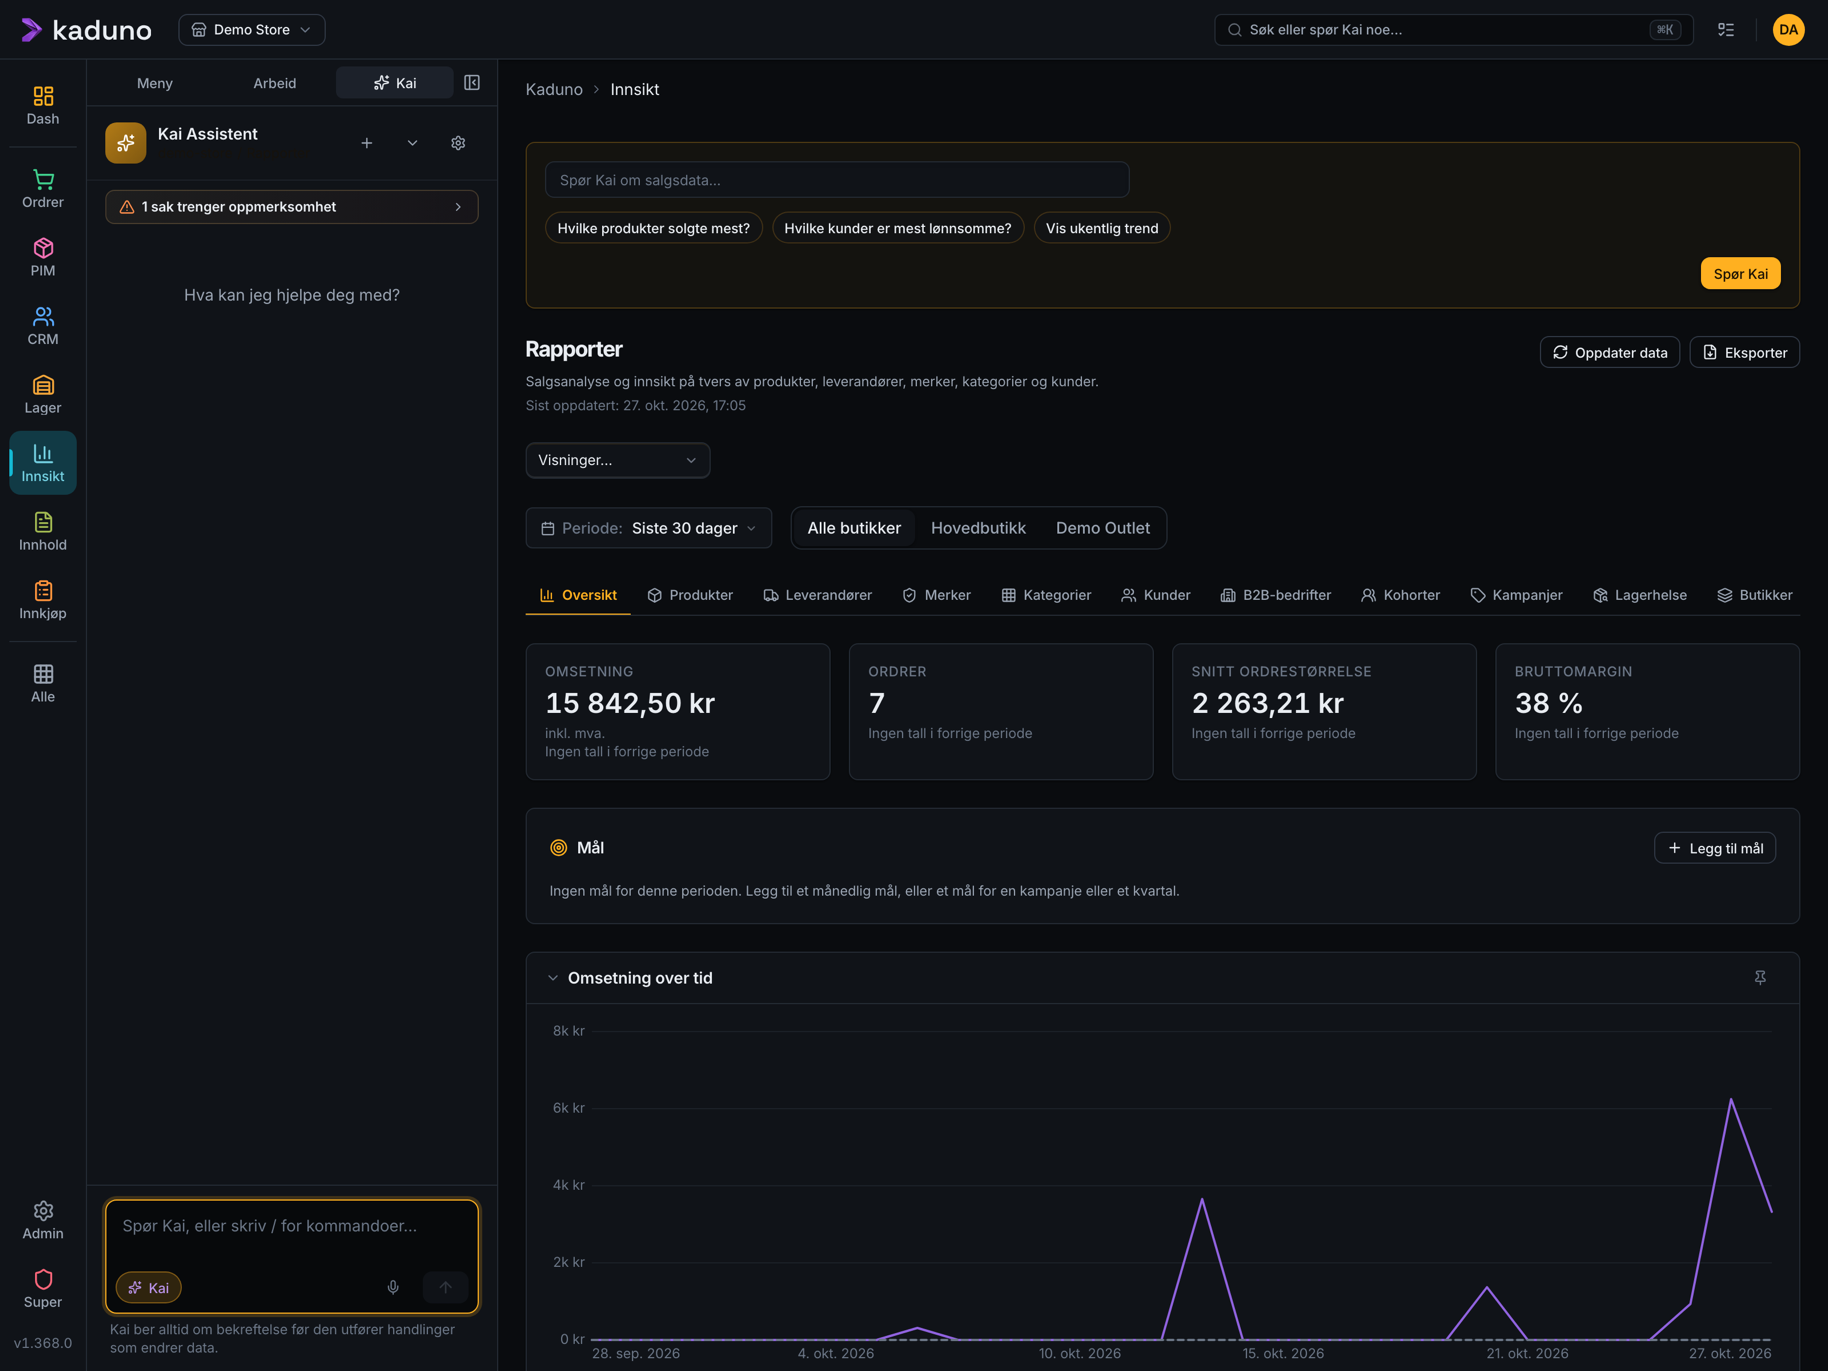Open Lagerhelse tab

click(1640, 595)
